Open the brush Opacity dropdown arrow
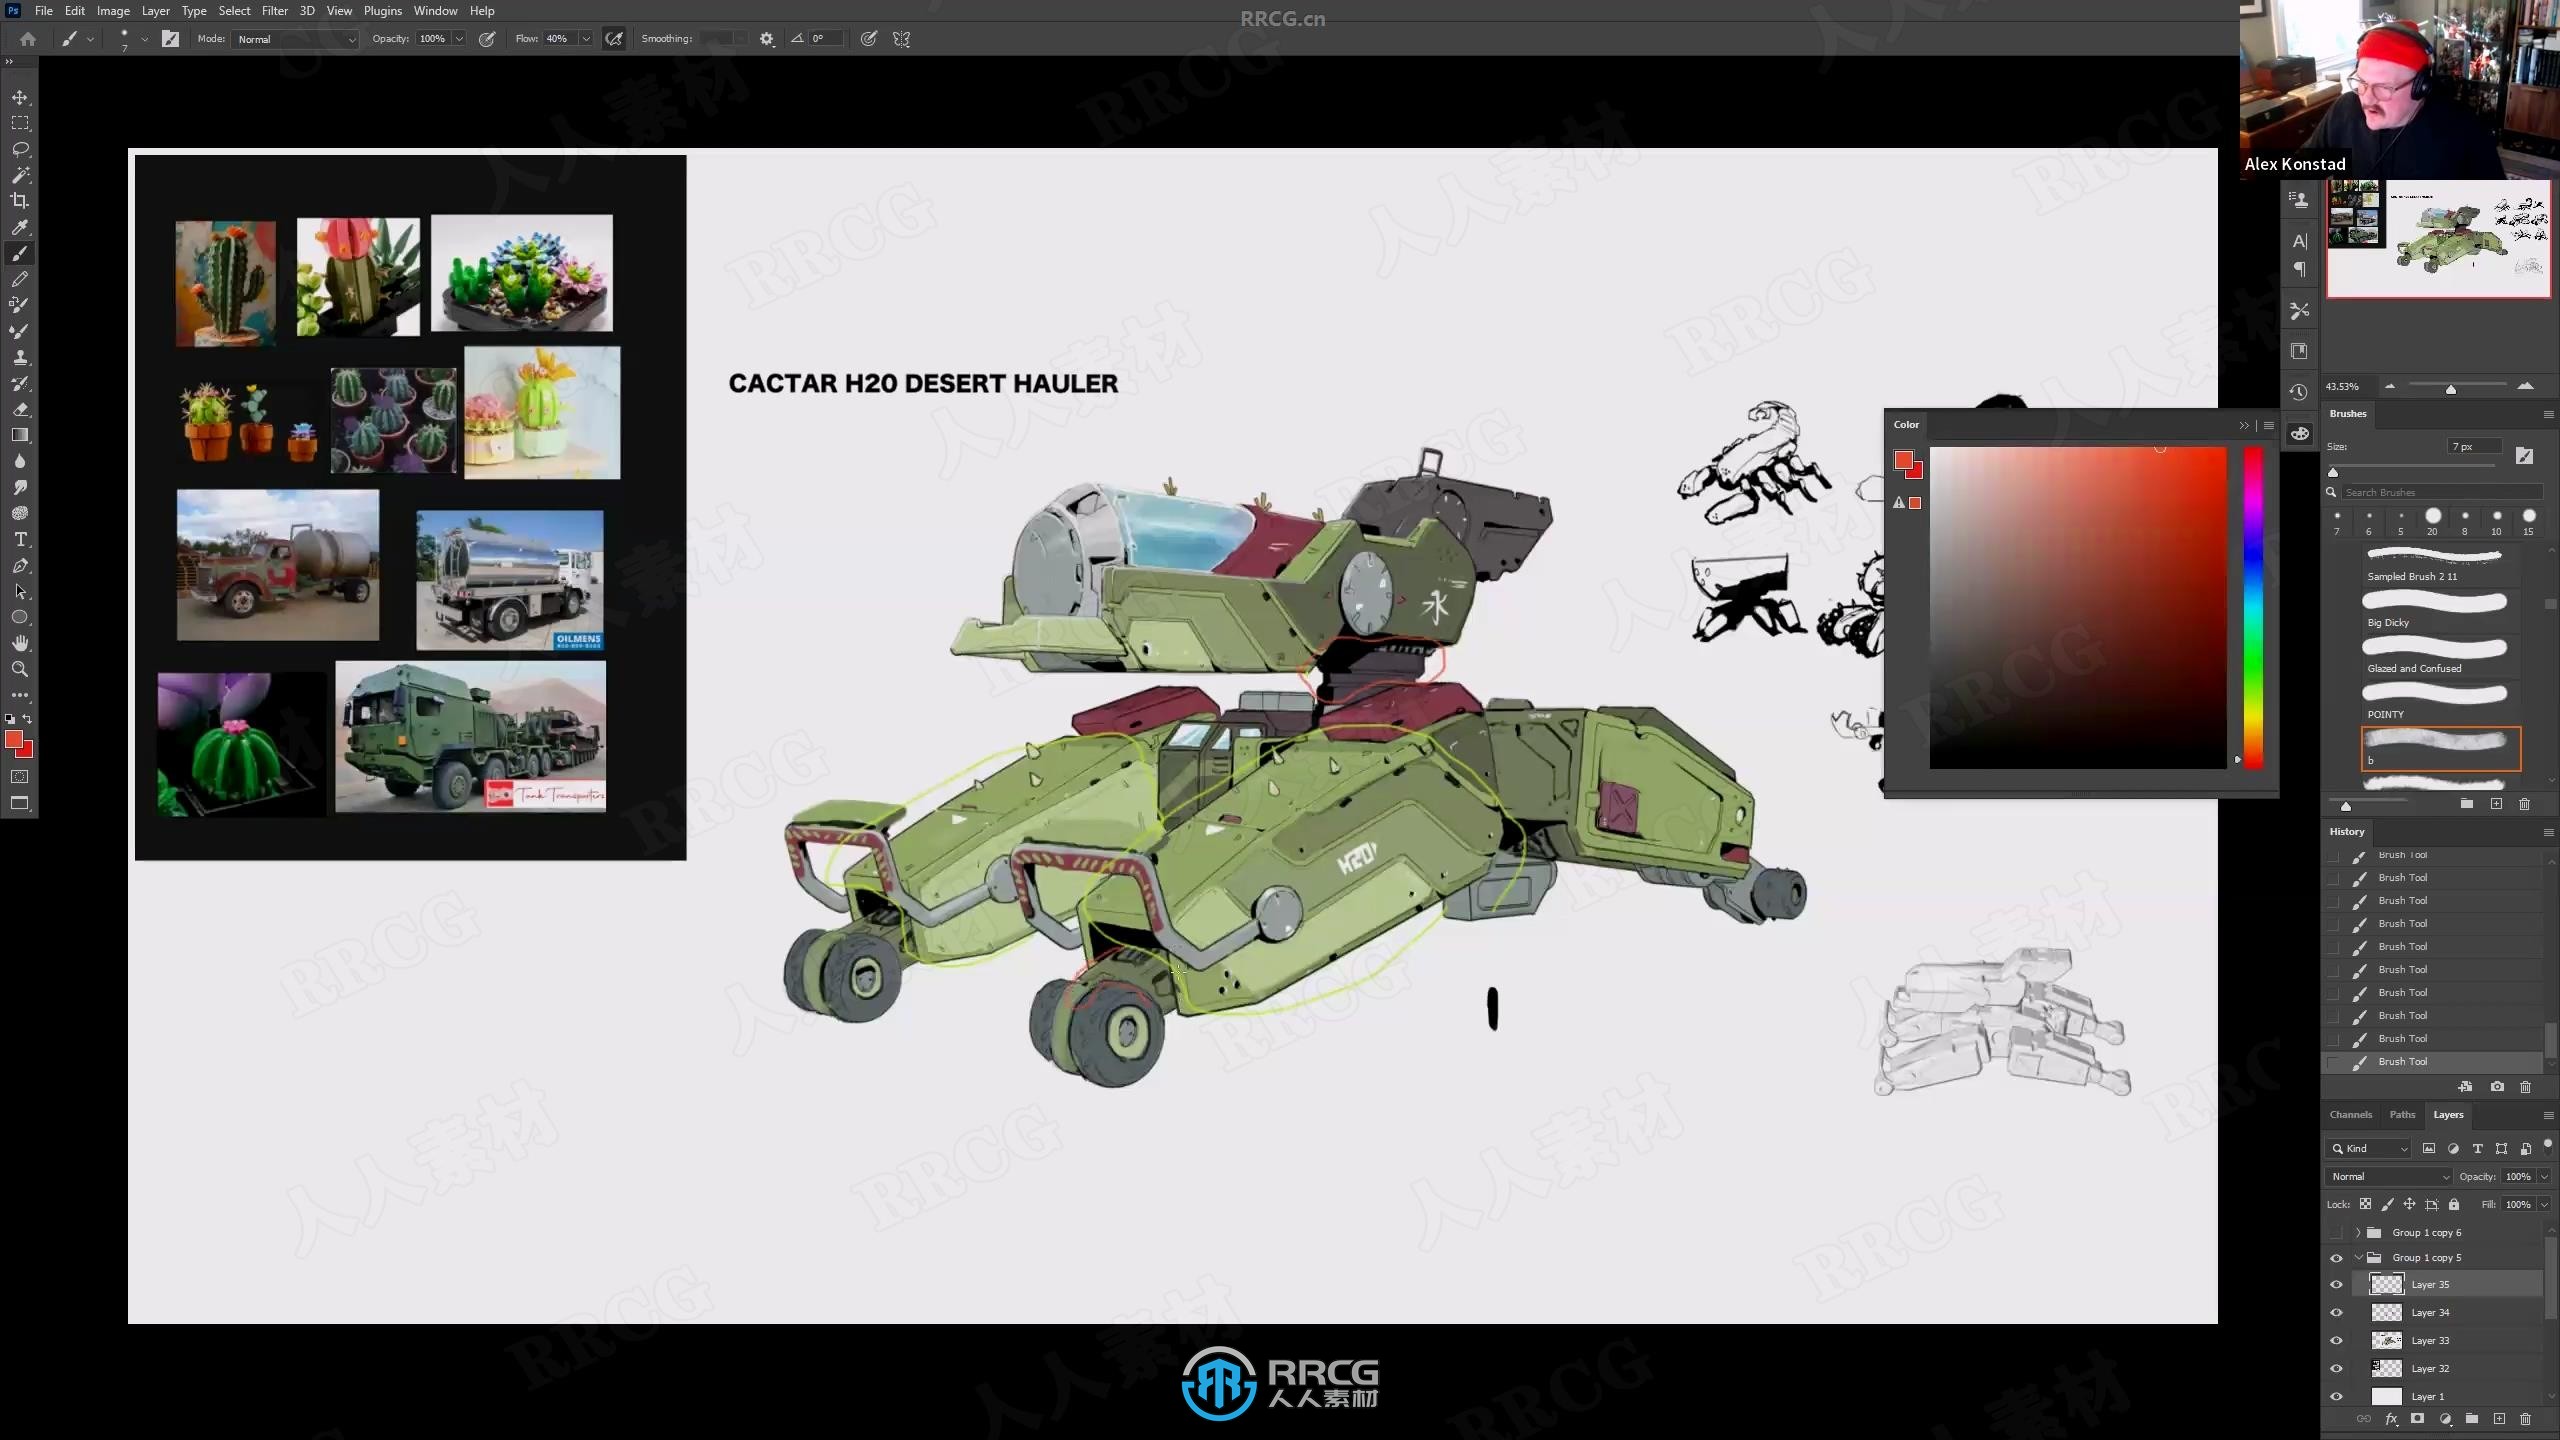Viewport: 2560px width, 1440px height. click(459, 39)
